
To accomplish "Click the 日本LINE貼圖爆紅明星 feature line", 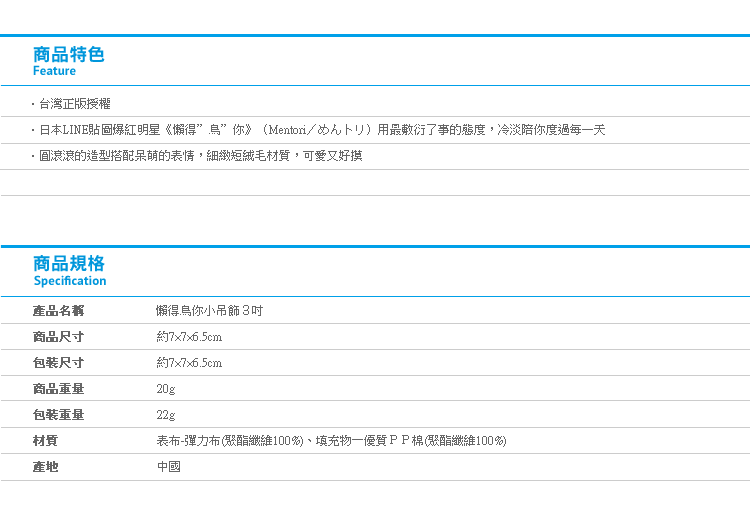I will coord(322,130).
